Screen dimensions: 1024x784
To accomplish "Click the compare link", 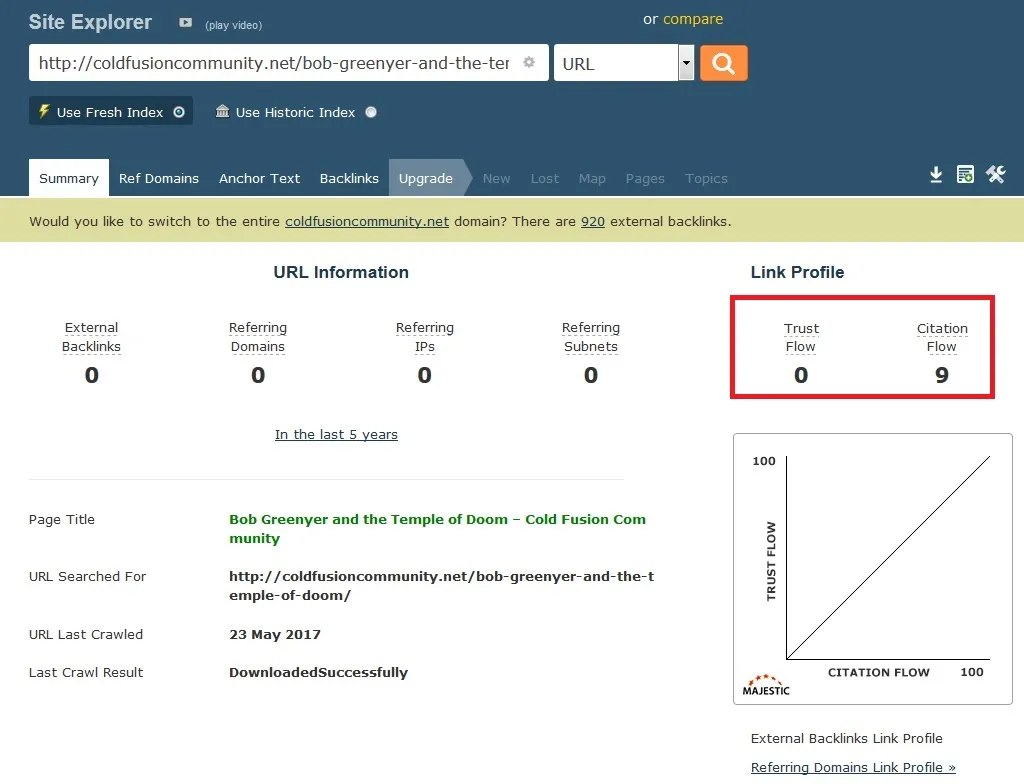I will [693, 19].
